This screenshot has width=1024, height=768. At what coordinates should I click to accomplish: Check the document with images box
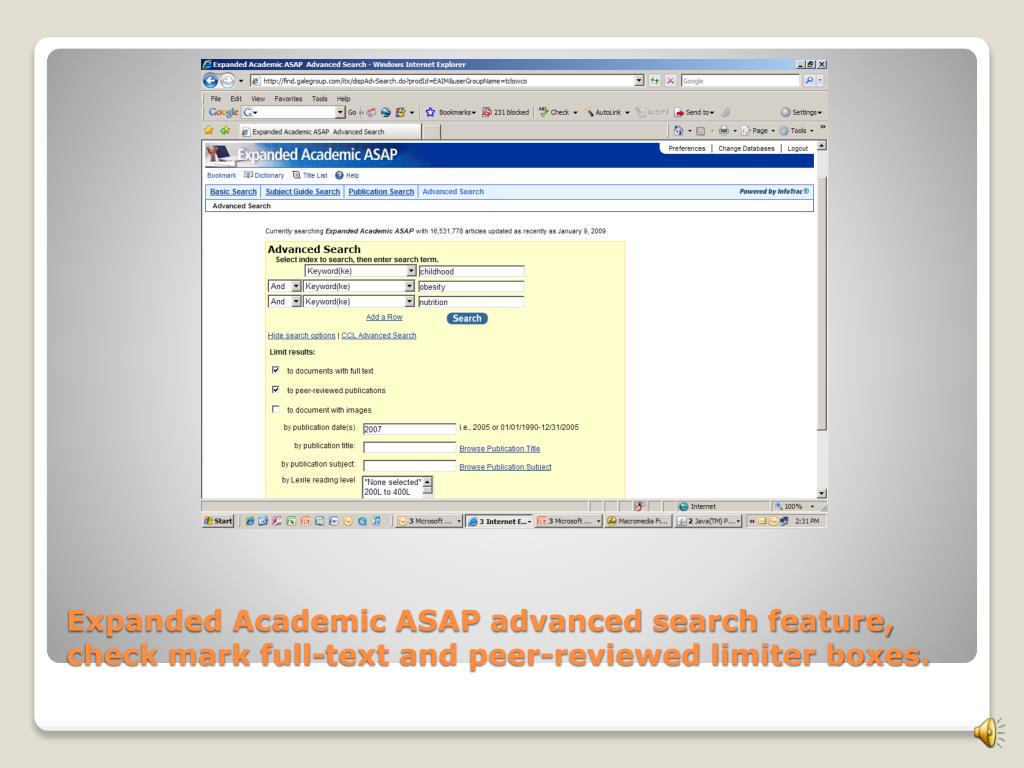pyautogui.click(x=276, y=409)
